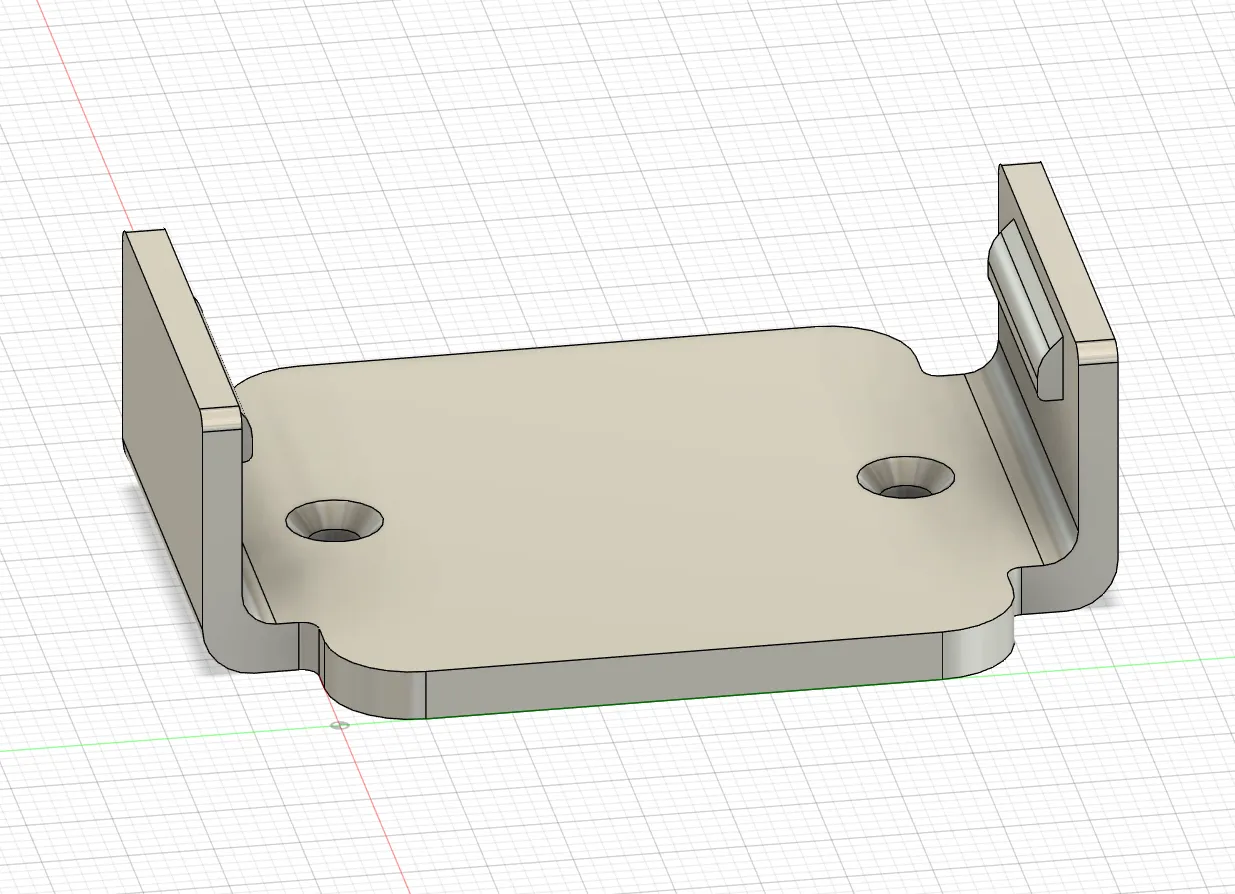Select the right countersunk hole on the plate

pyautogui.click(x=907, y=477)
